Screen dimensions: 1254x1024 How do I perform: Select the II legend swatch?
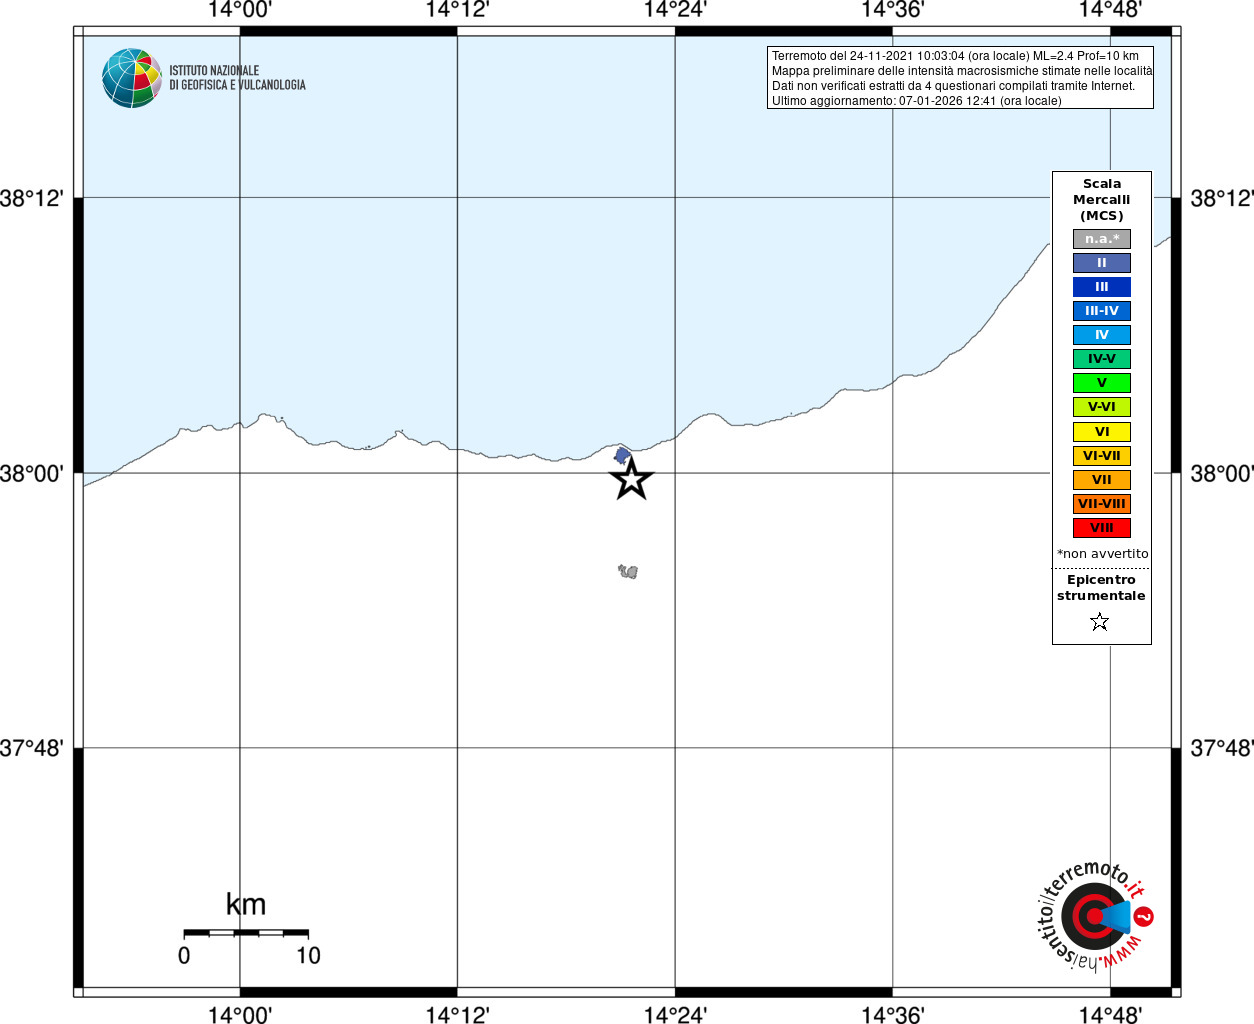[x=1102, y=263]
